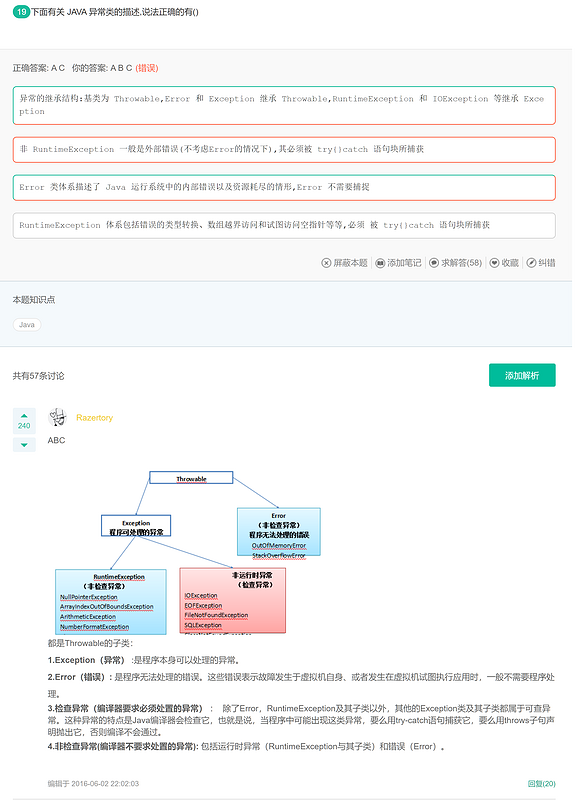Click the vote count 240
Image resolution: width=575 pixels, height=800 pixels.
coord(24,426)
